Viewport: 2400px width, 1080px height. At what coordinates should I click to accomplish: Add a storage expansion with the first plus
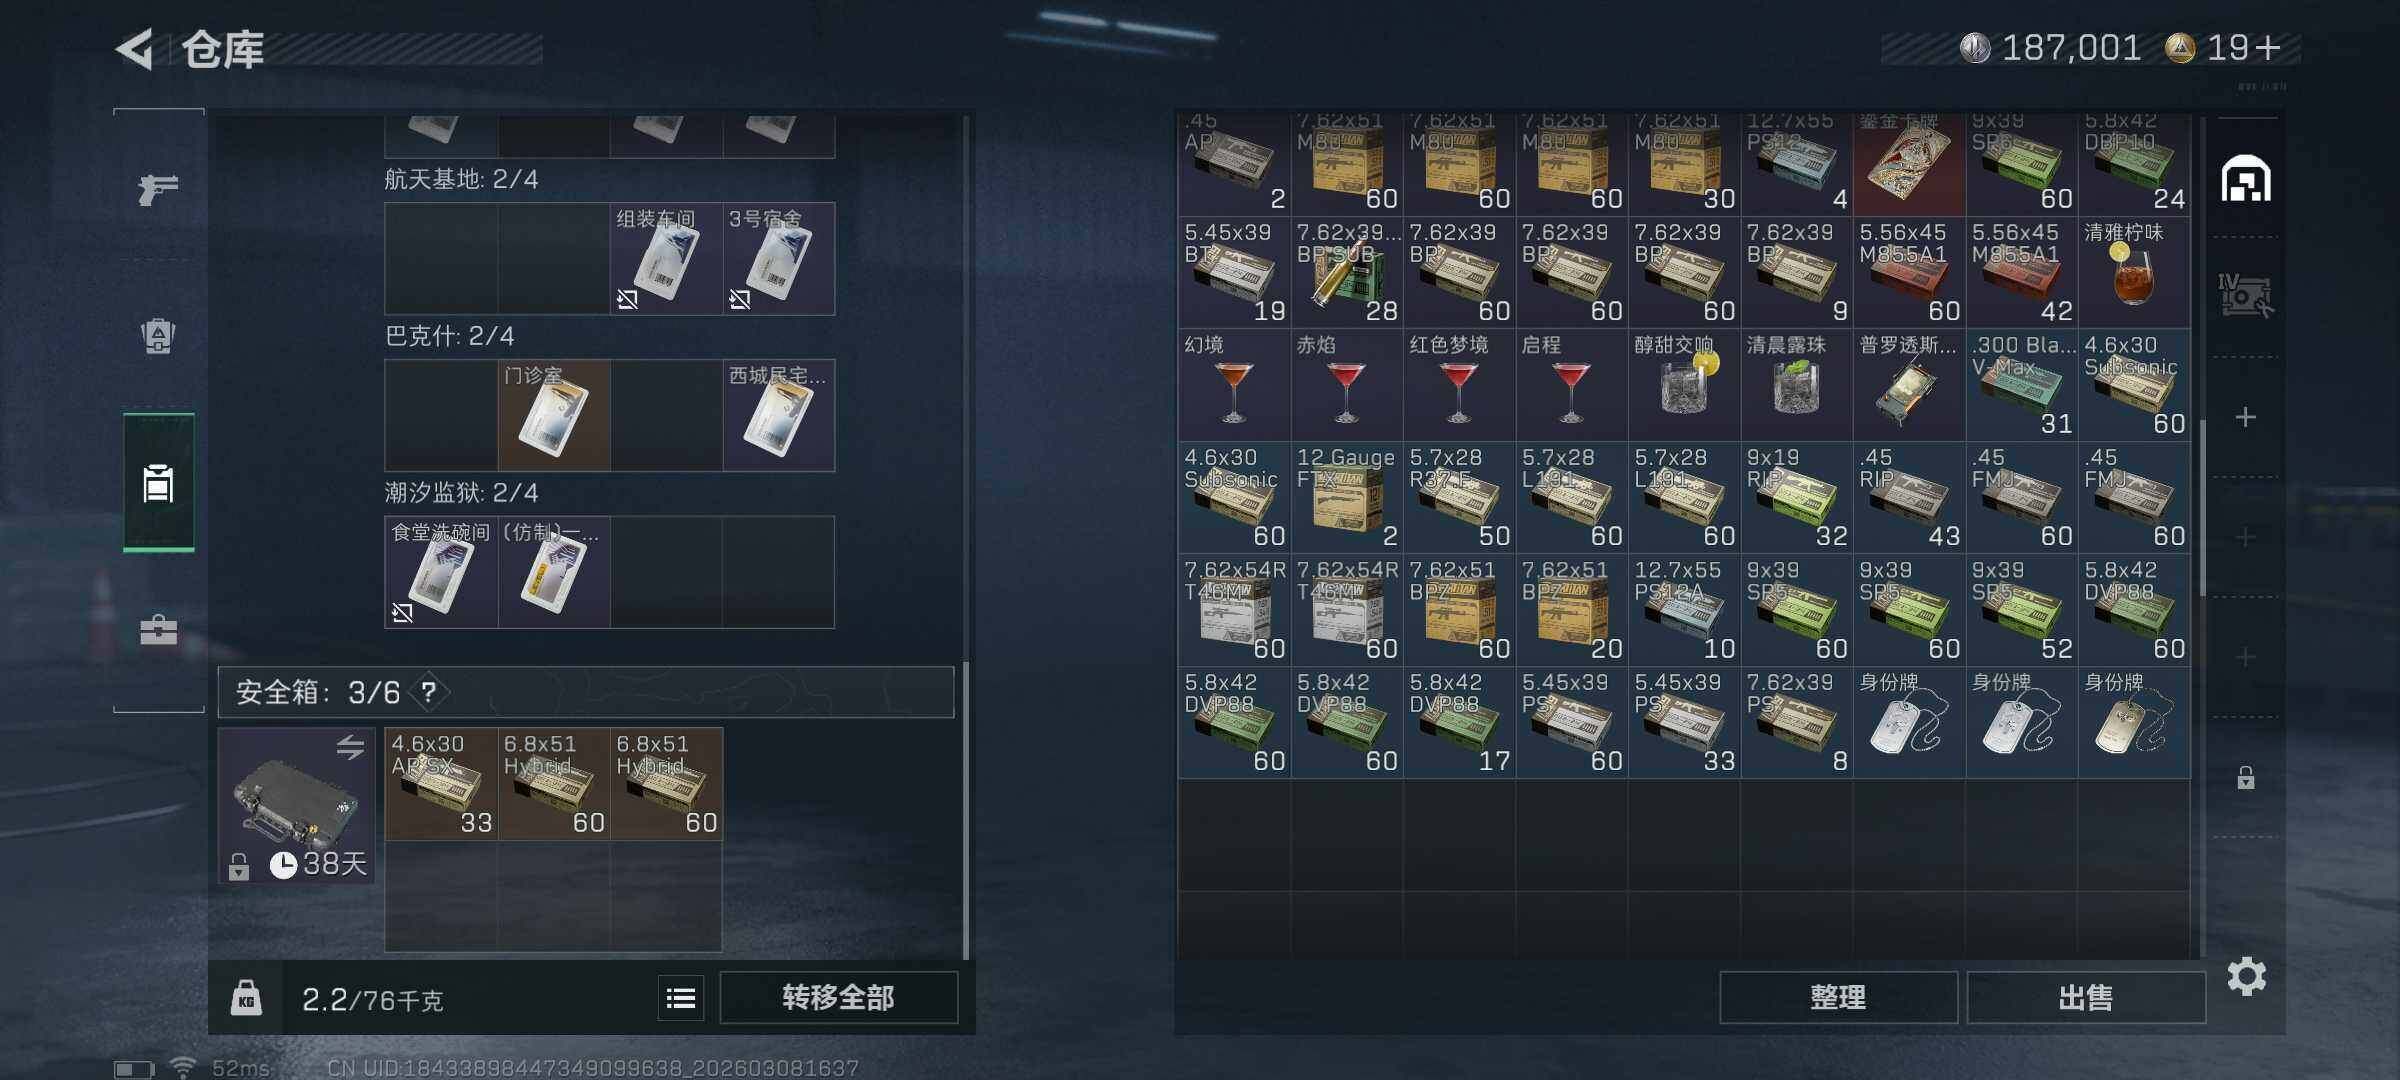click(x=2245, y=417)
